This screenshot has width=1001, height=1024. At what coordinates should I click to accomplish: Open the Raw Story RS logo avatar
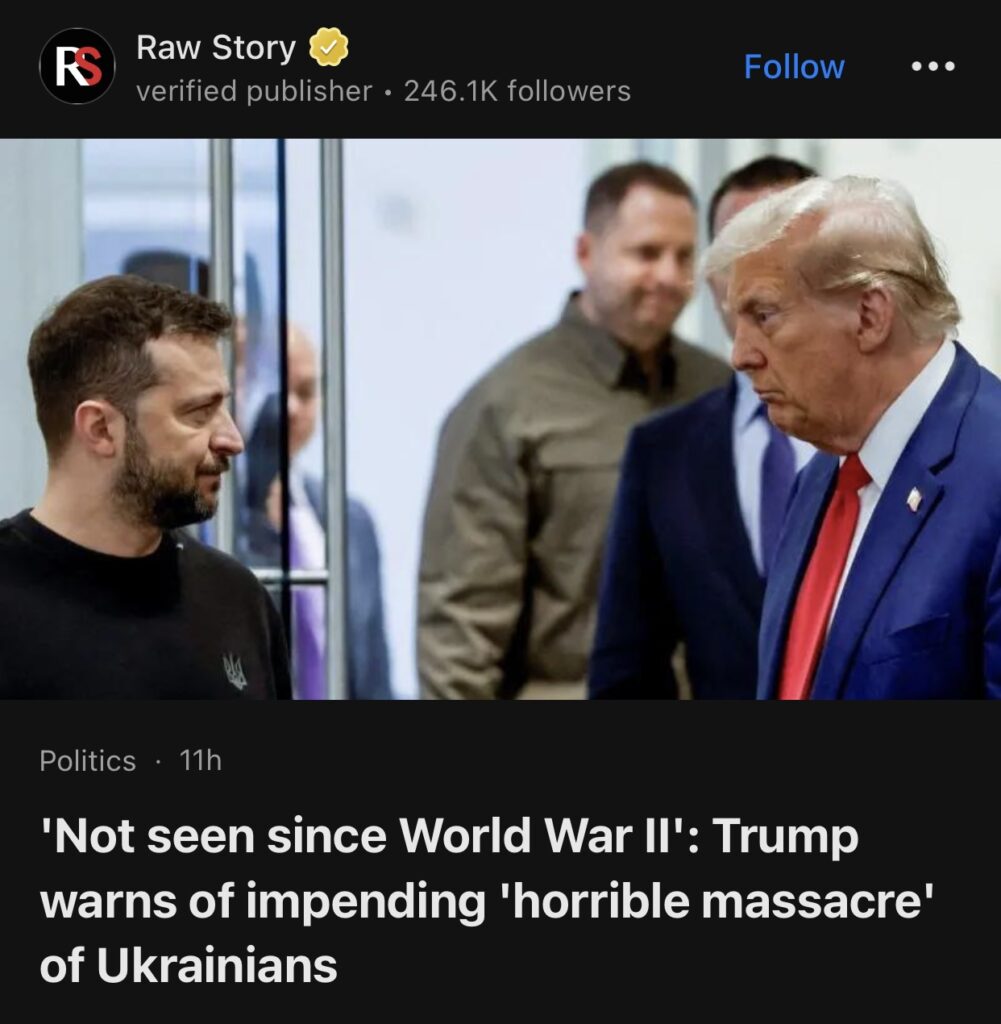pos(77,66)
